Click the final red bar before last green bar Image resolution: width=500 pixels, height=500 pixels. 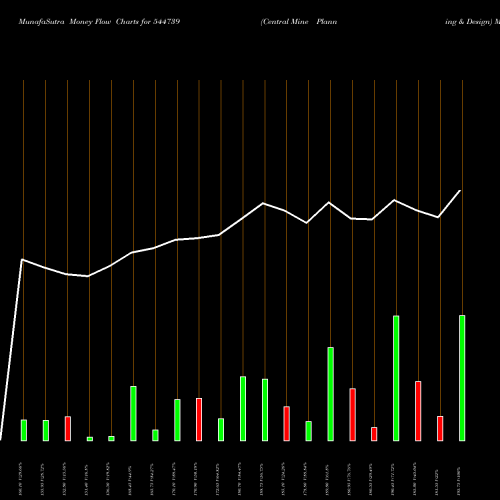coord(440,429)
